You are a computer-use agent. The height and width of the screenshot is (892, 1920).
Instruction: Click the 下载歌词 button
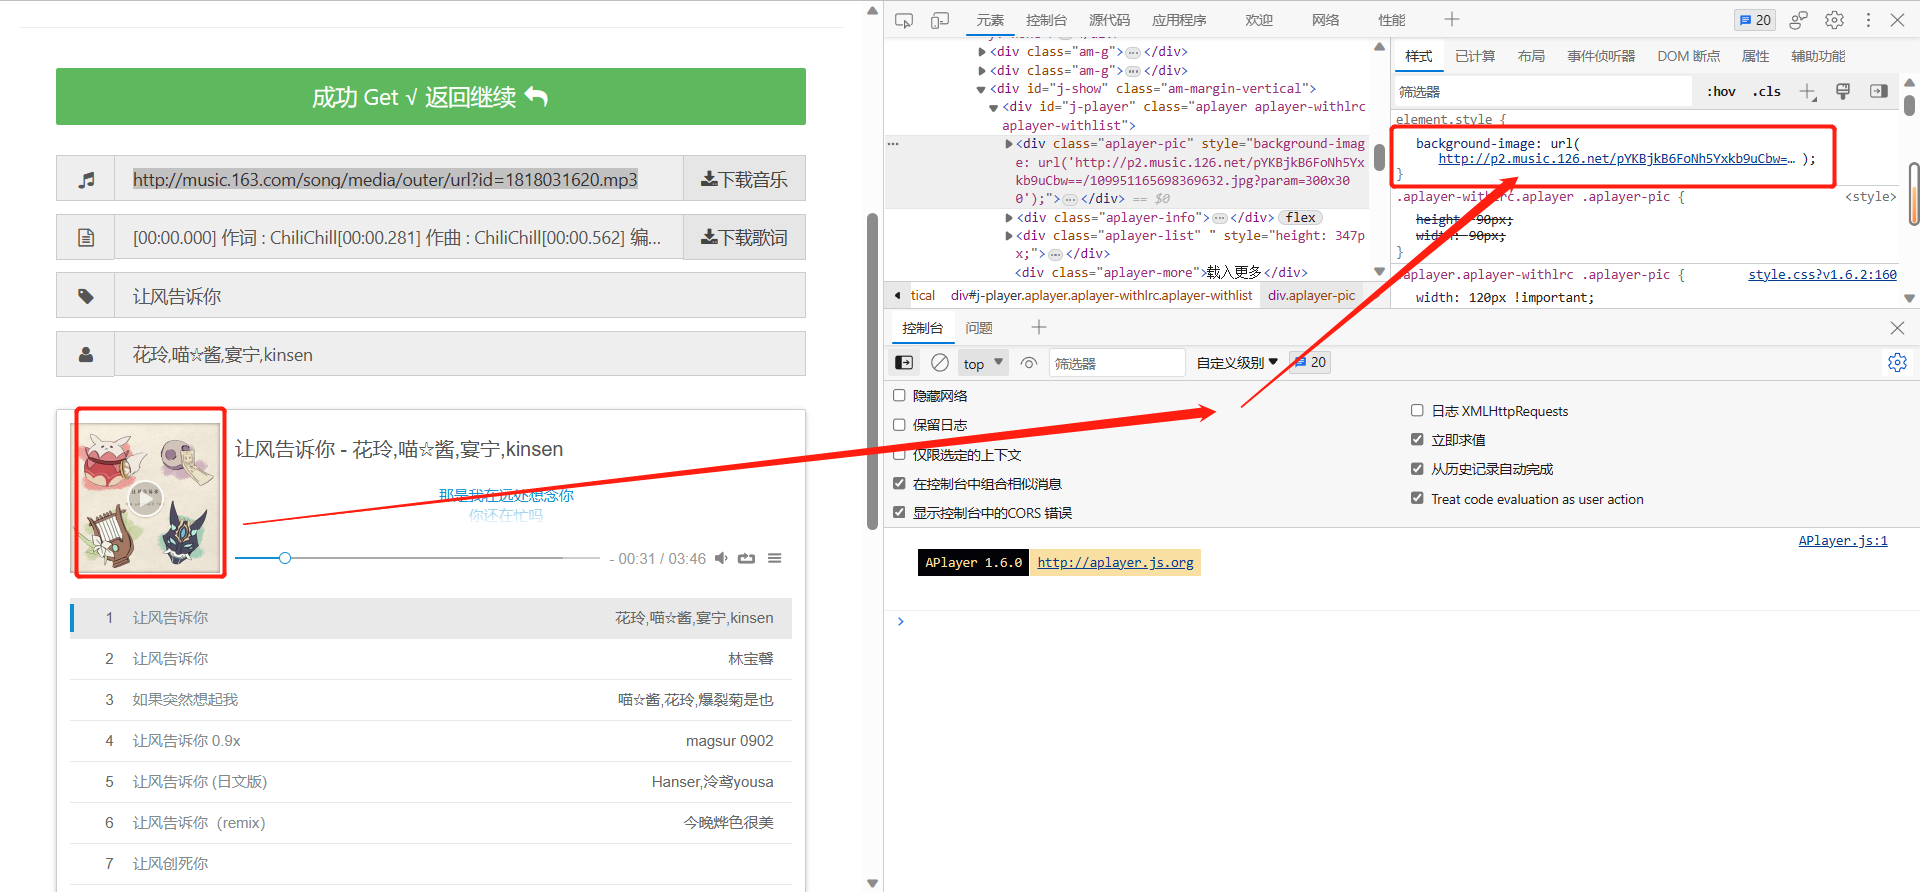(x=744, y=238)
